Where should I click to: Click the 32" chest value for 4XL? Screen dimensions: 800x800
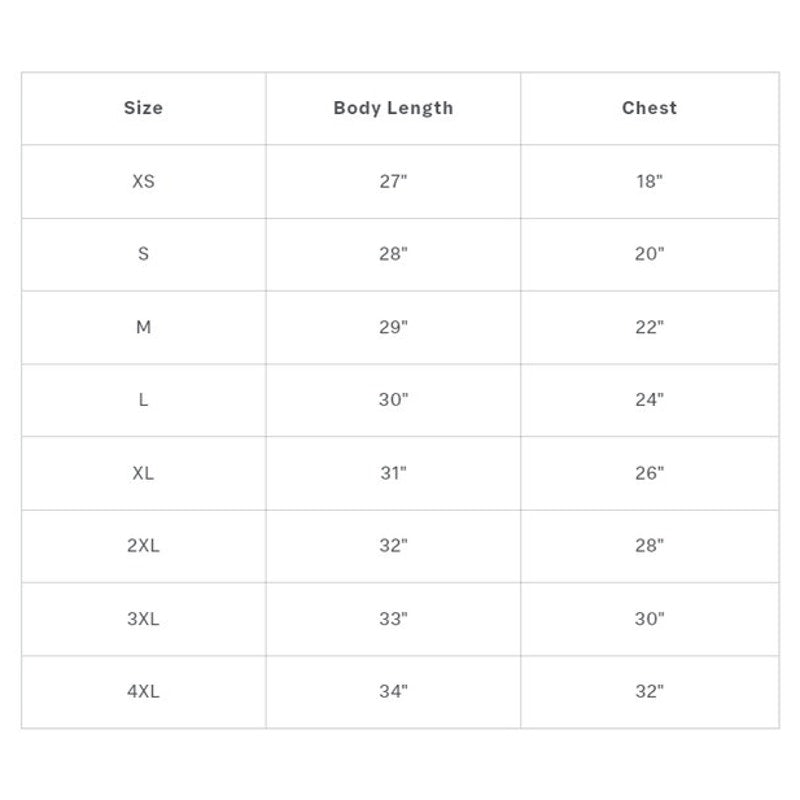tap(649, 692)
